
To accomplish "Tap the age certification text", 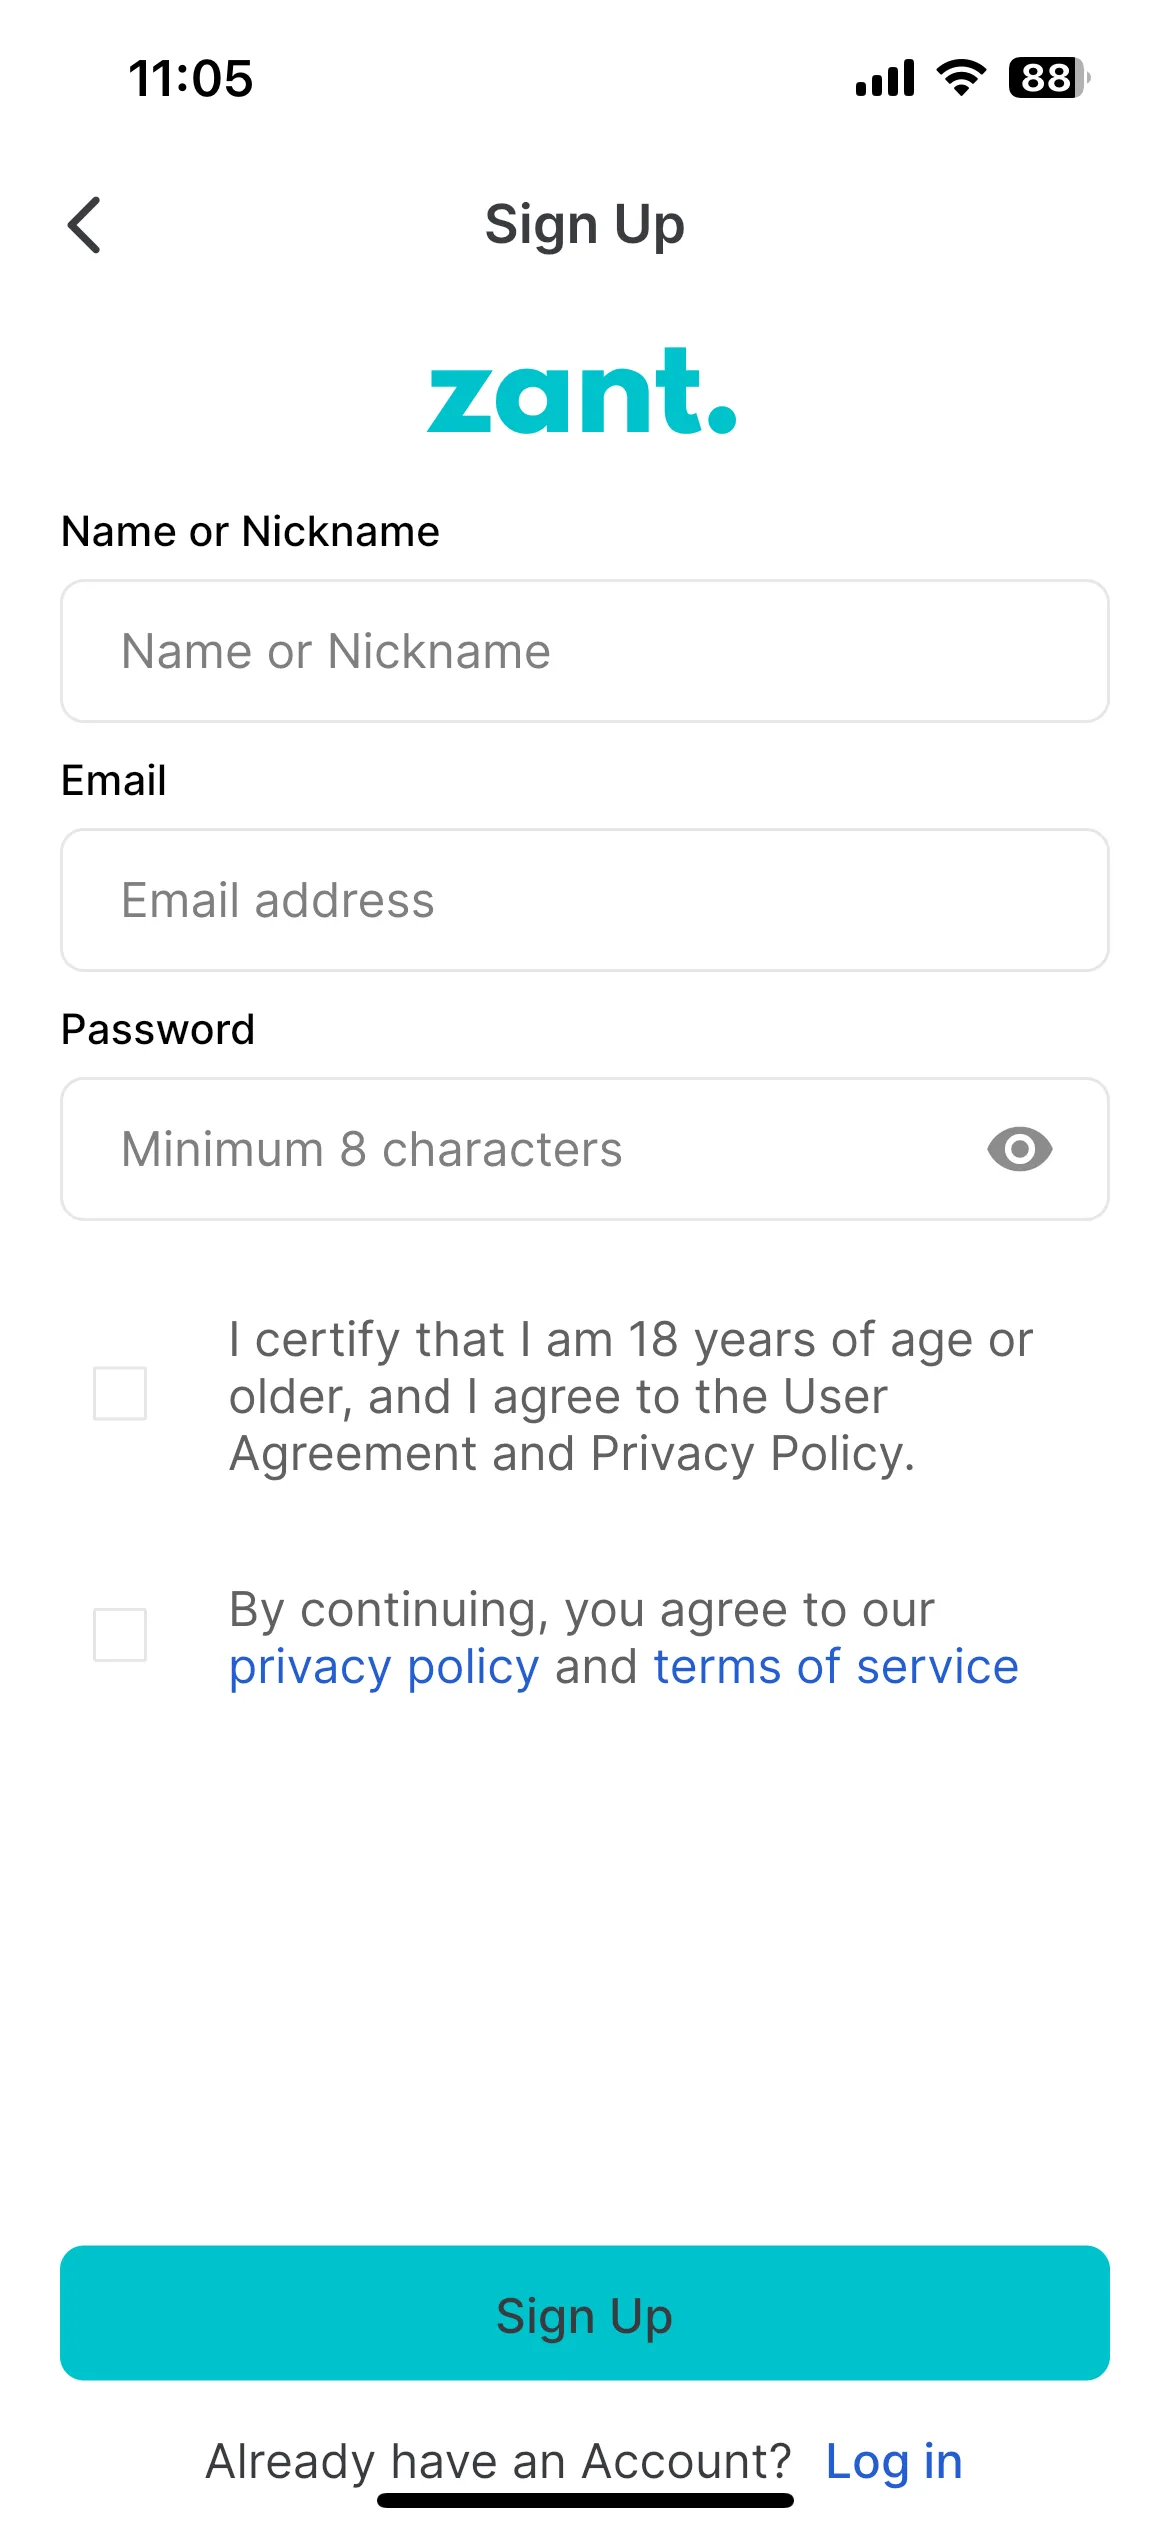I will (631, 1397).
